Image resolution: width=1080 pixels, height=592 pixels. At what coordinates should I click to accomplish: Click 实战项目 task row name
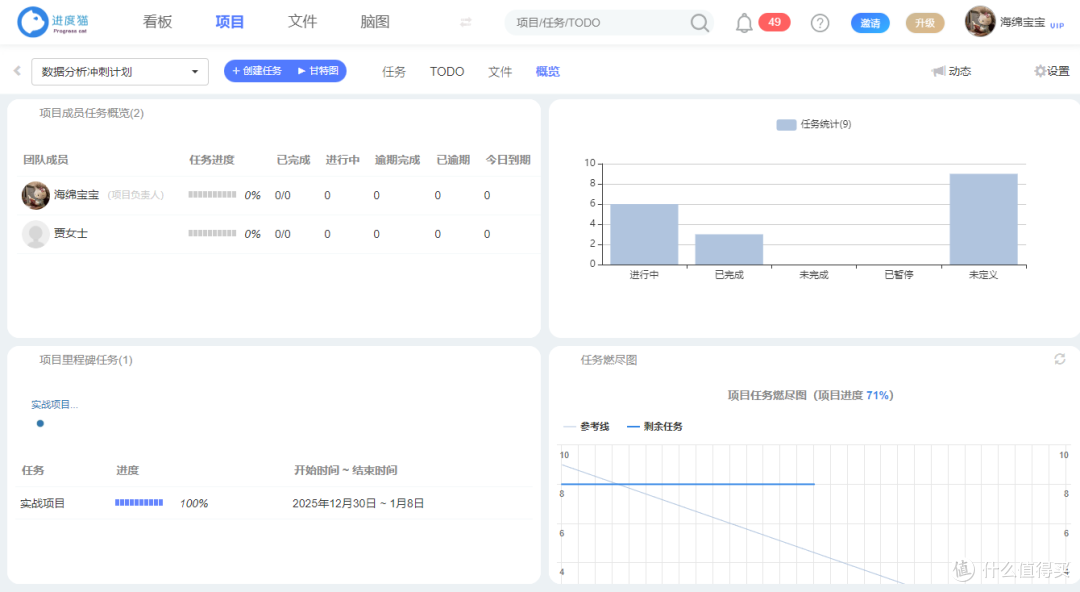43,504
